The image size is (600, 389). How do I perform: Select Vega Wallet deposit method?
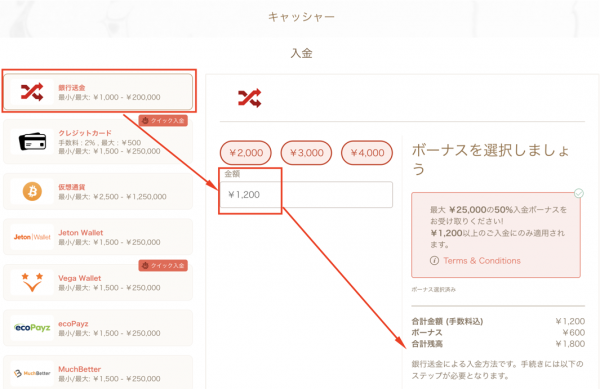[98, 282]
